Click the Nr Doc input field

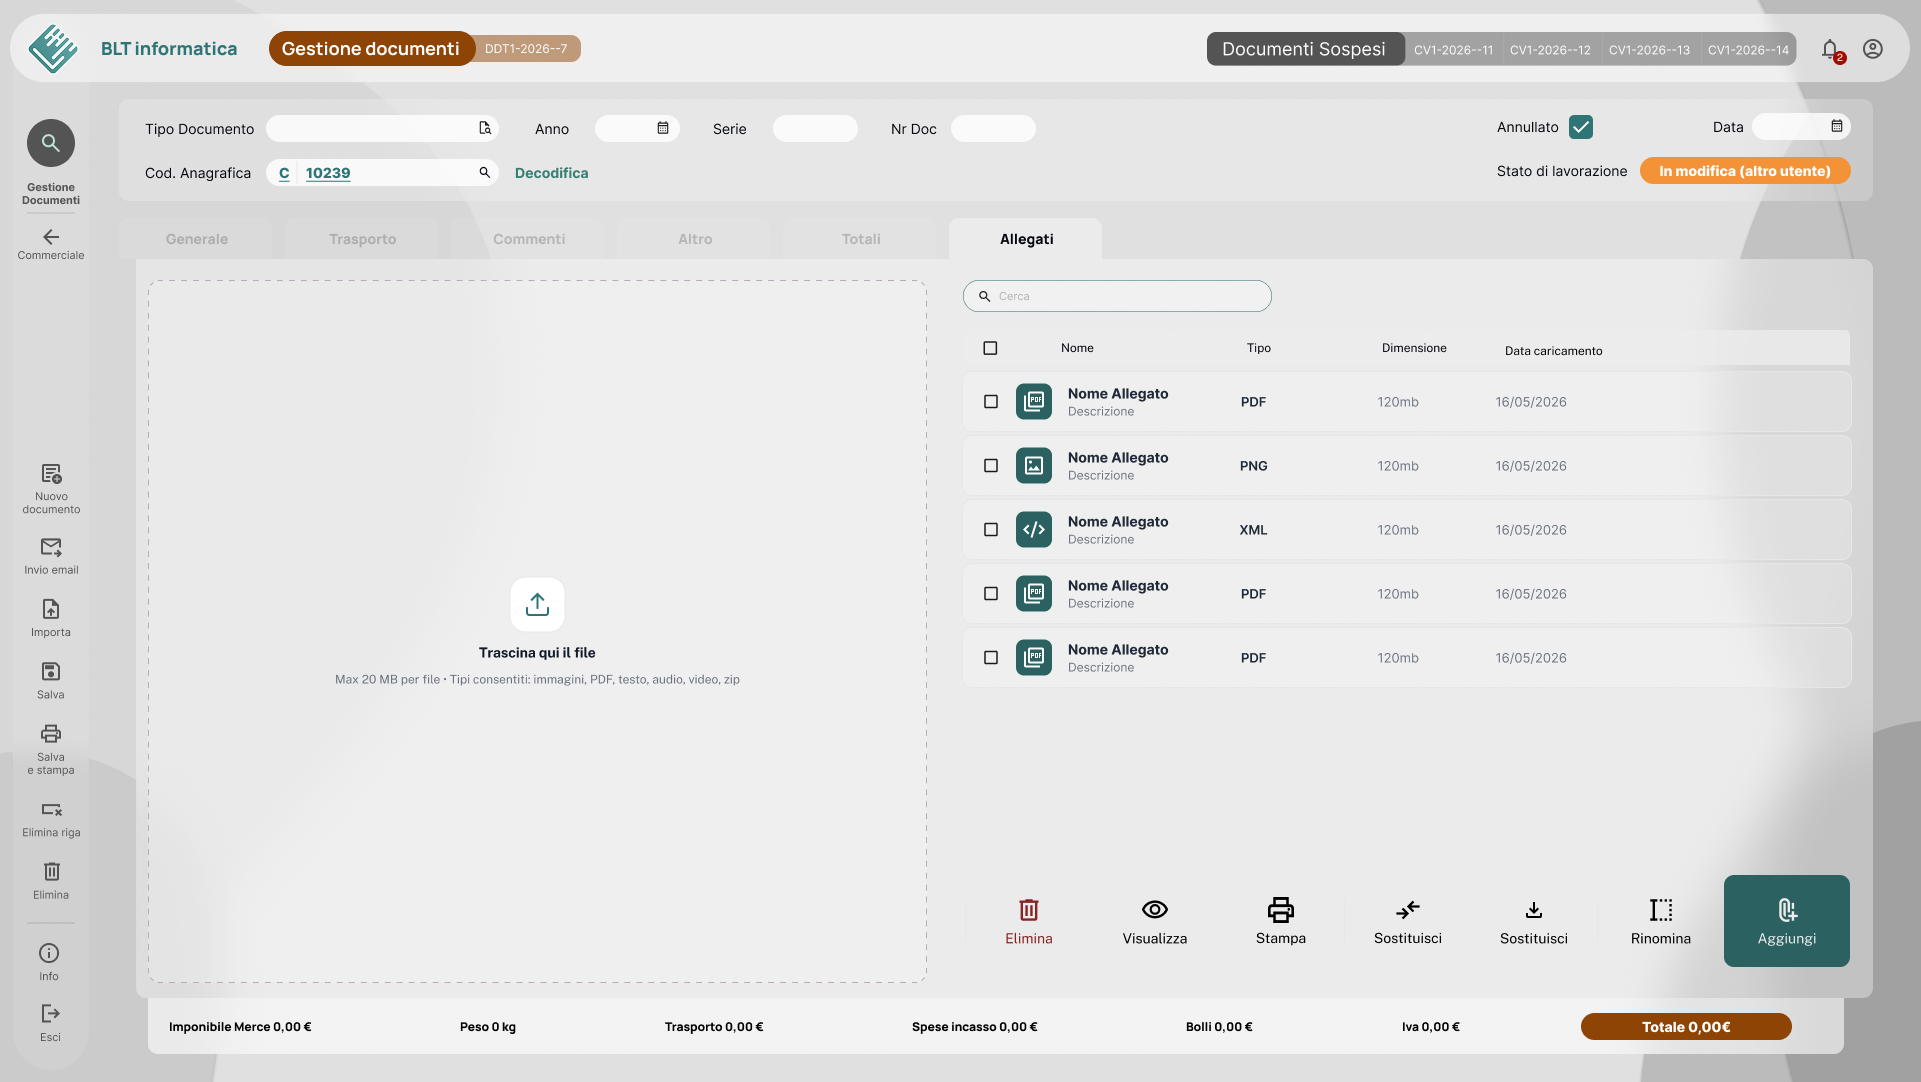tap(993, 128)
